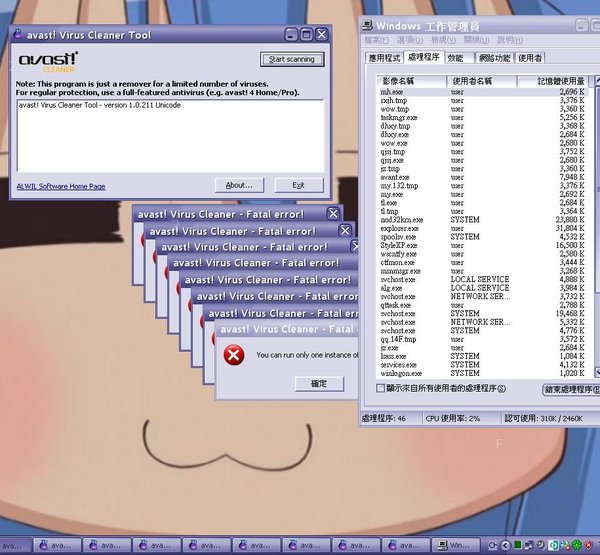This screenshot has height=555, width=600.
Task: Select the qttask.exe process row
Action: [484, 305]
